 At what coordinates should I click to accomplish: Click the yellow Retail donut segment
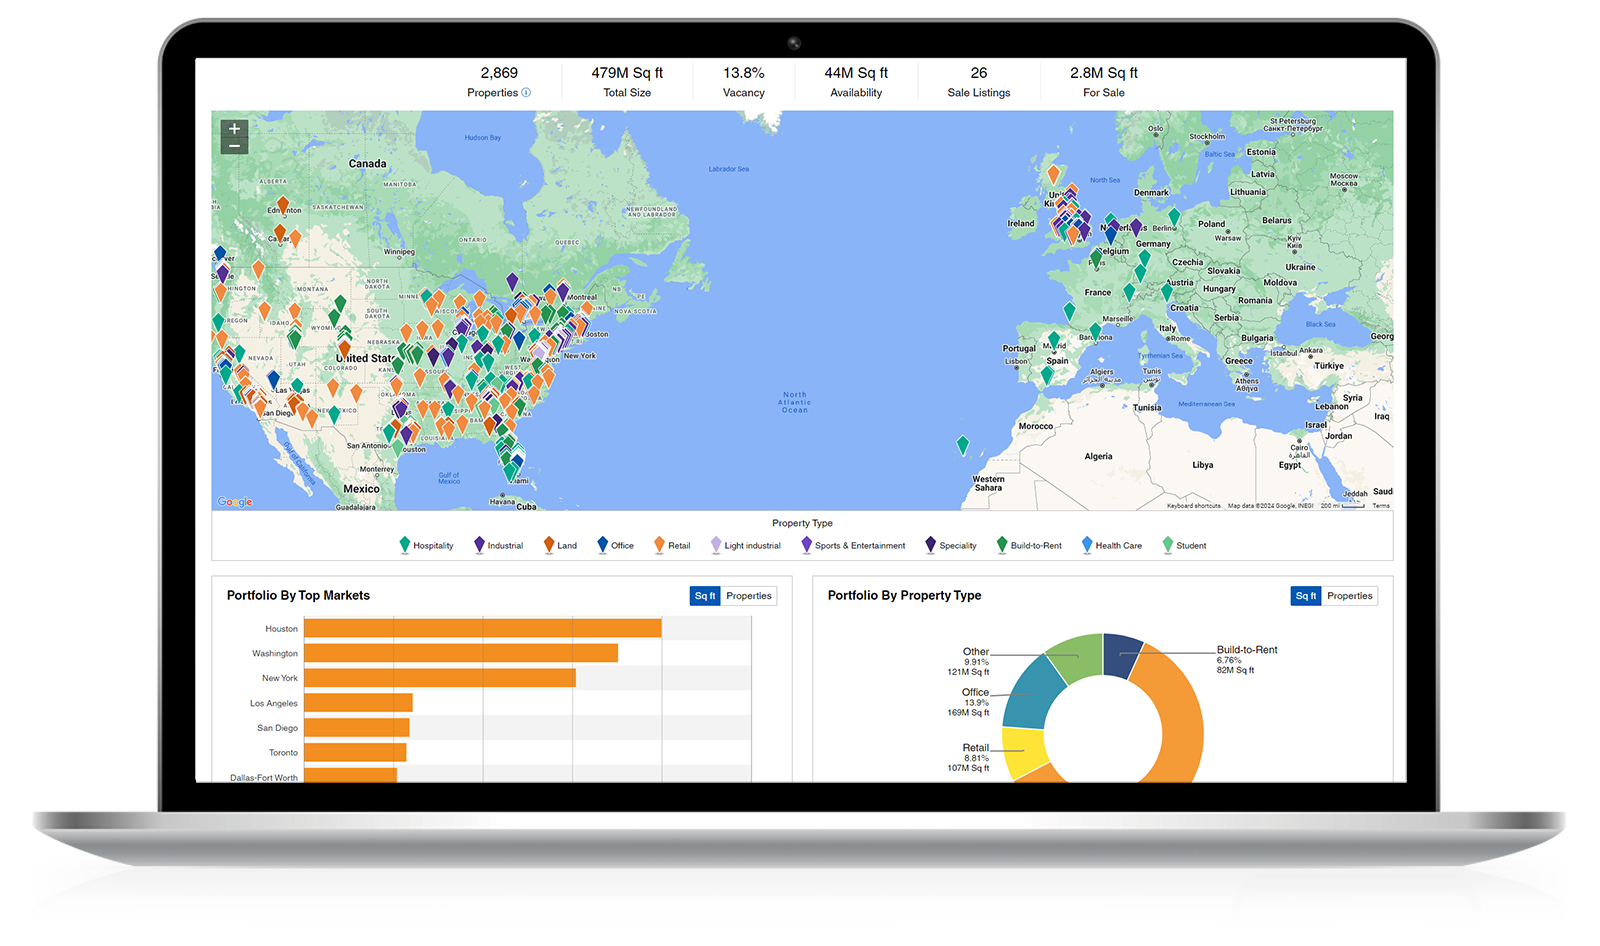point(1022,754)
